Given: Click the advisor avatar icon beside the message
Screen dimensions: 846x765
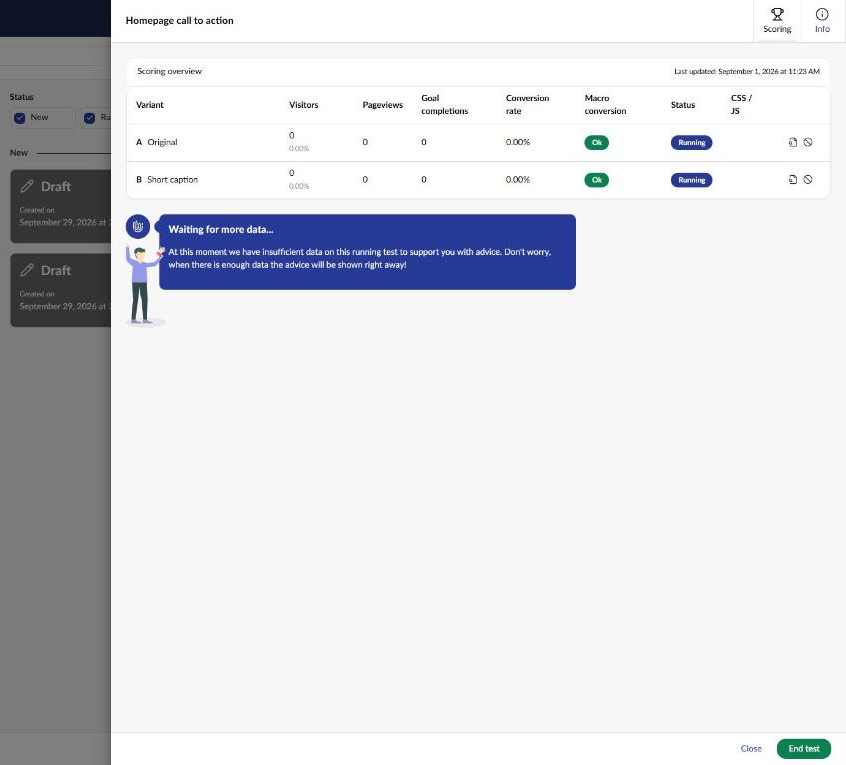Looking at the screenshot, I should click(x=138, y=226).
